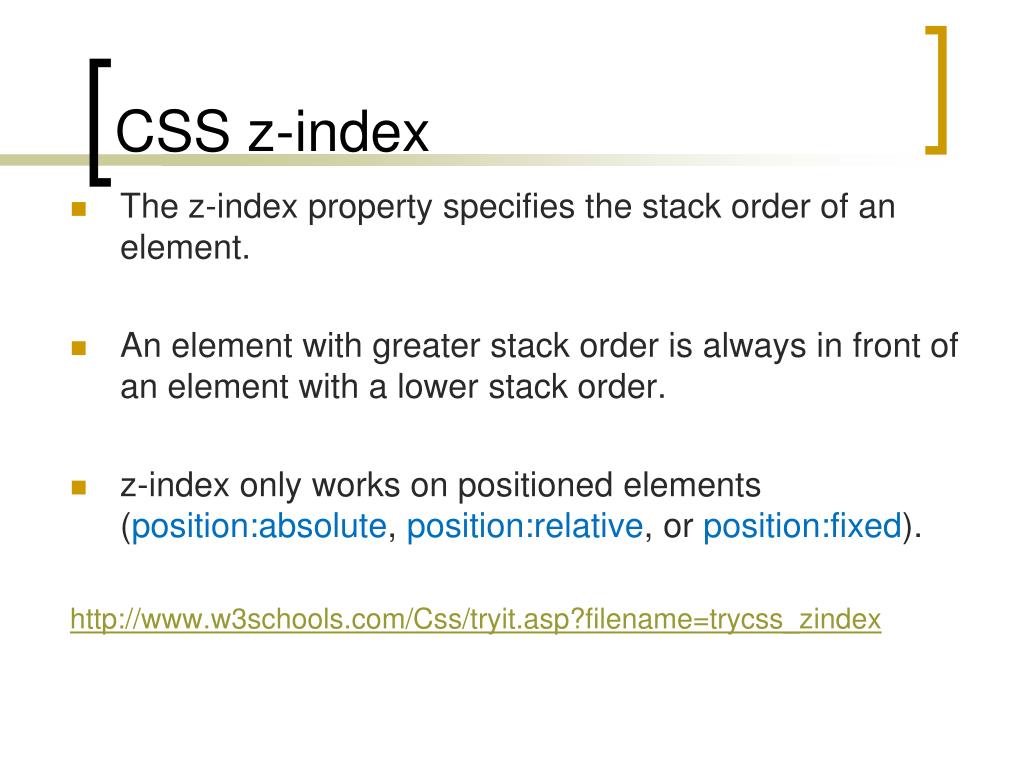
Task: Click the blue position:relative text
Action: pos(525,526)
